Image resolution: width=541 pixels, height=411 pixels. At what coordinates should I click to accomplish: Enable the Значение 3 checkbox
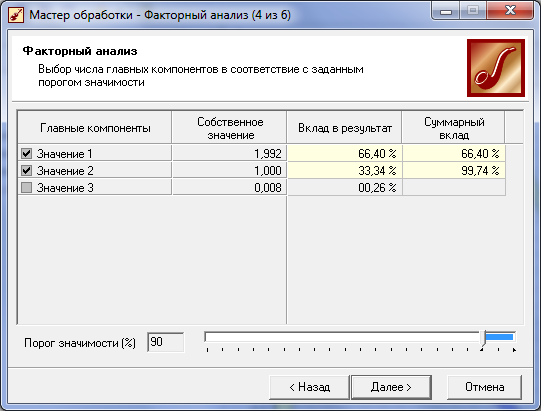[x=27, y=187]
